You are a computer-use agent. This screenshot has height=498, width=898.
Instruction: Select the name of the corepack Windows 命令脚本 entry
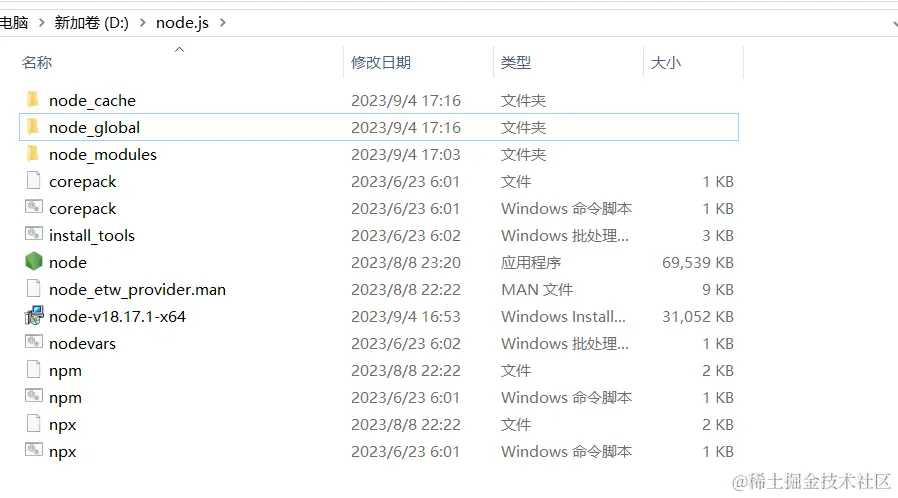point(82,209)
